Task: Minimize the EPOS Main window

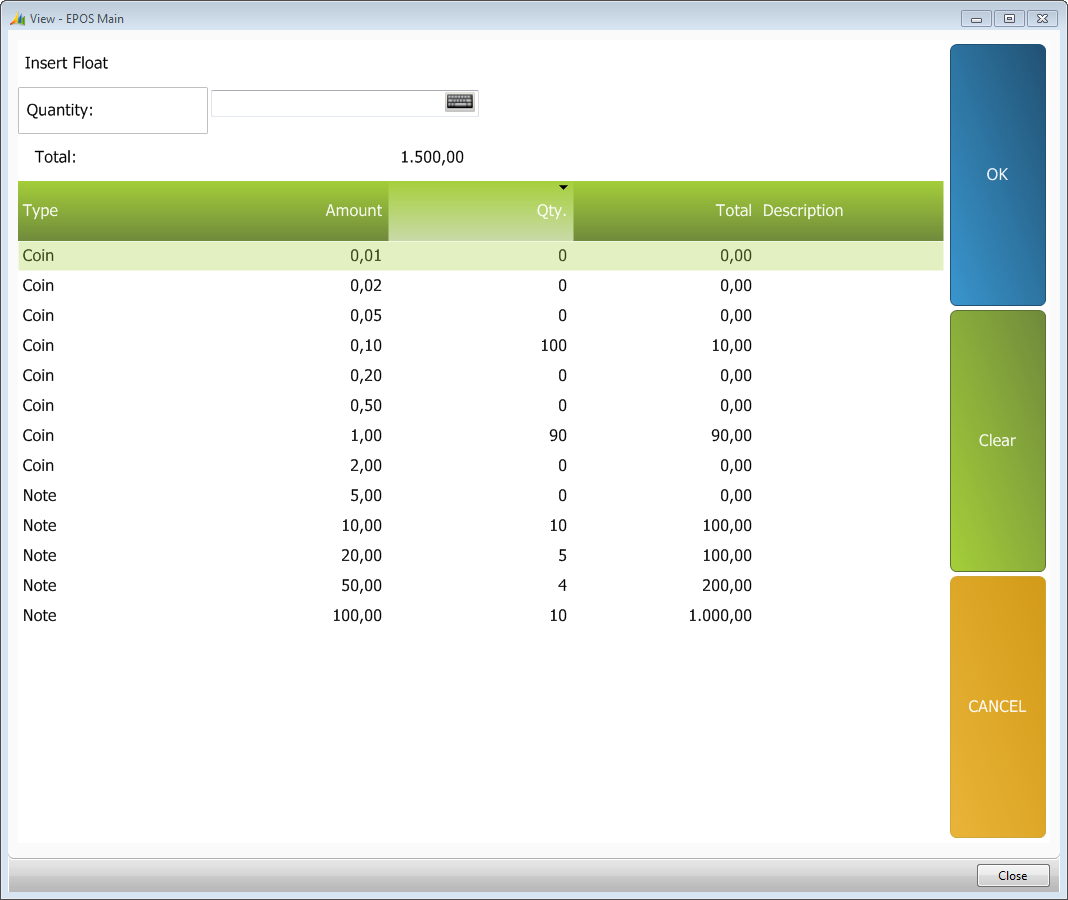Action: click(x=976, y=19)
